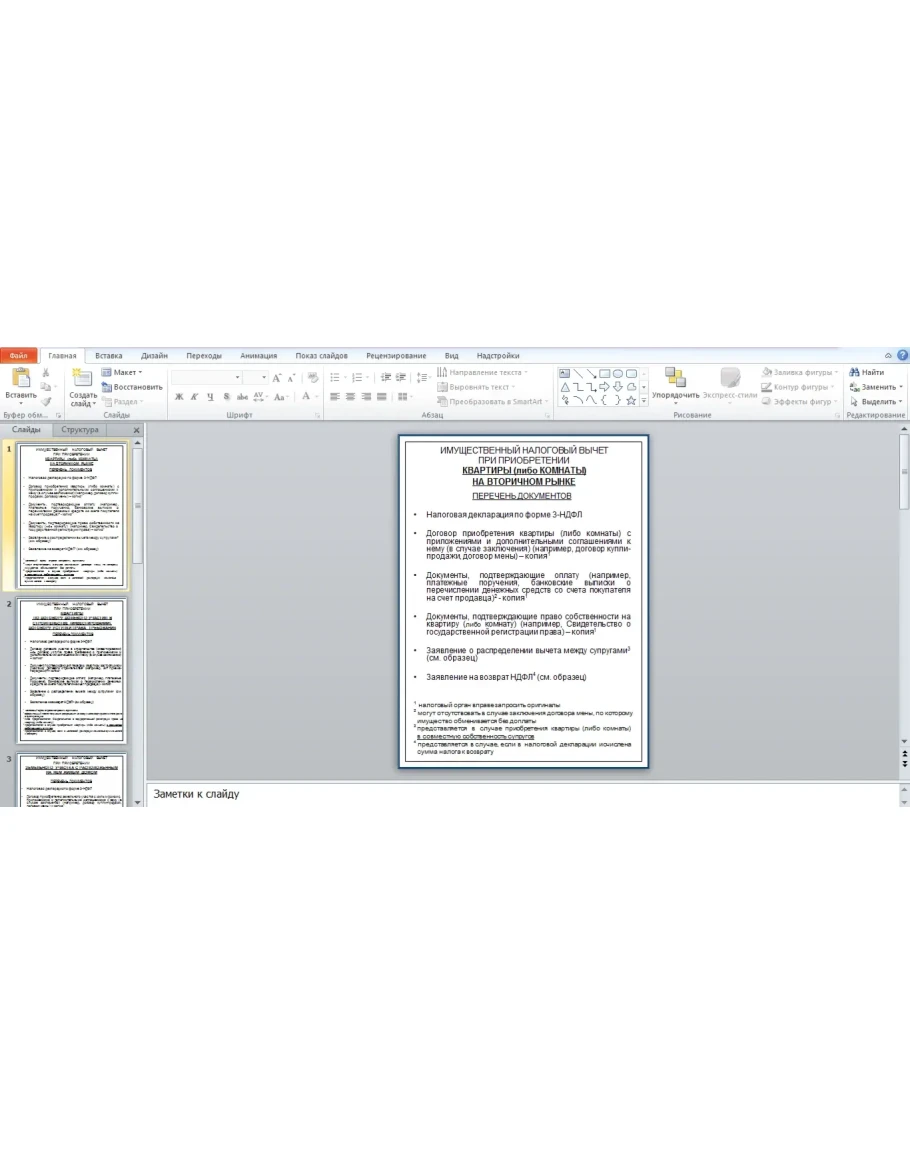Open the Layout (Макет) dropdown
910x1155 pixels.
pyautogui.click(x=122, y=372)
